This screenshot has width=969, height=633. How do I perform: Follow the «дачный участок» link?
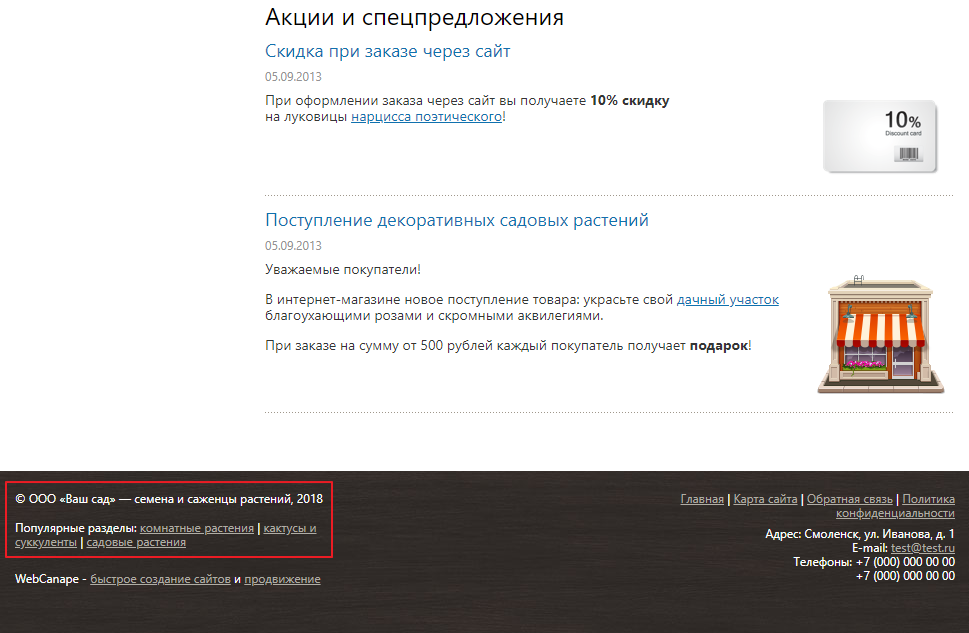[x=727, y=300]
